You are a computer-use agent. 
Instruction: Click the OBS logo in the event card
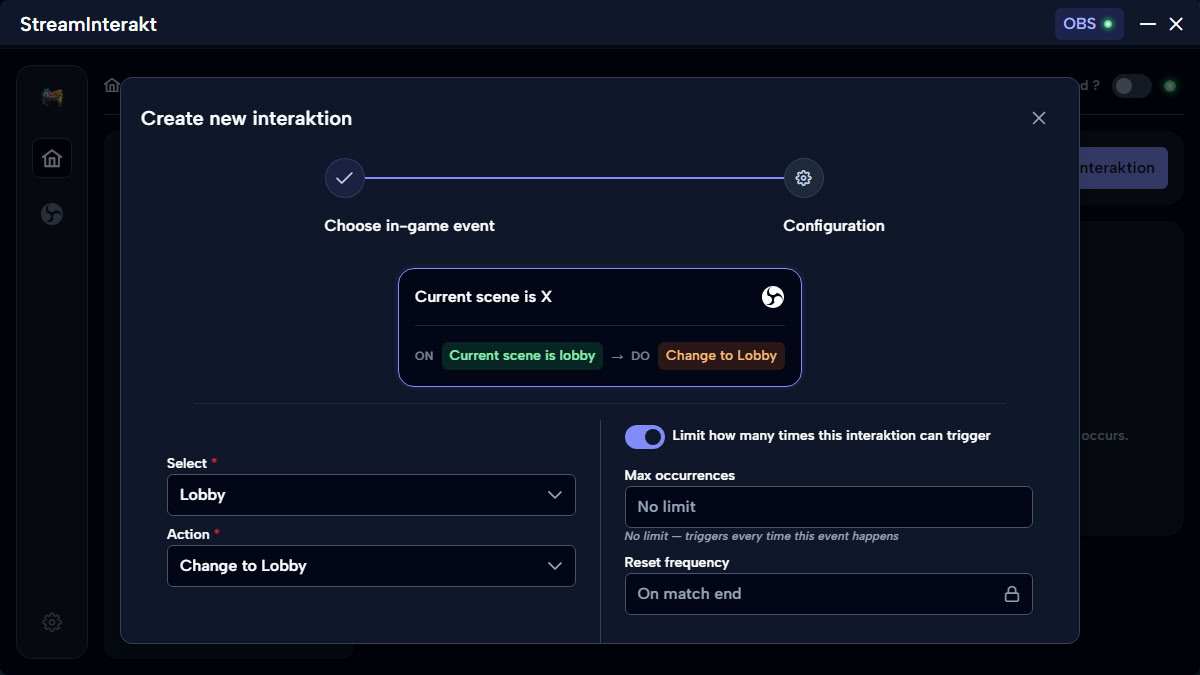772,297
